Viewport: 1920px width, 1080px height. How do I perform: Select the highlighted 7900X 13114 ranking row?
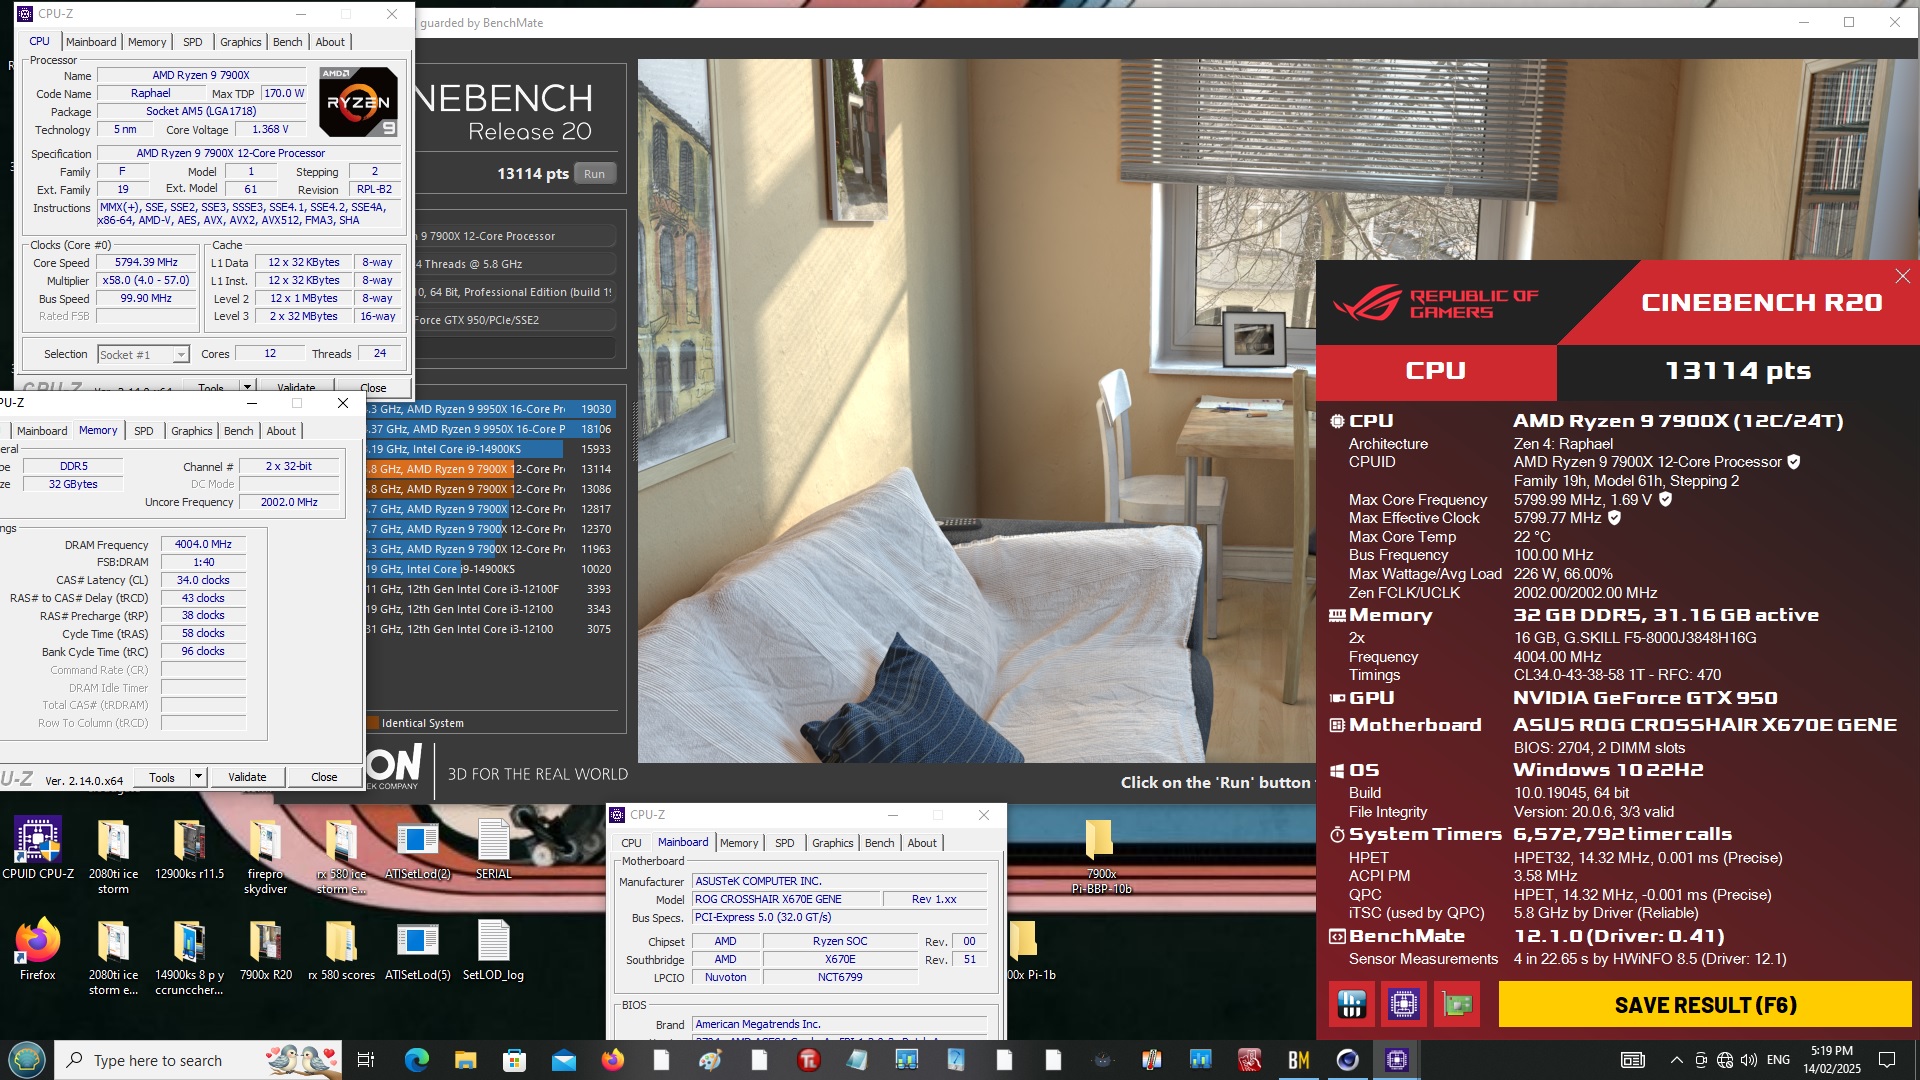(x=490, y=469)
